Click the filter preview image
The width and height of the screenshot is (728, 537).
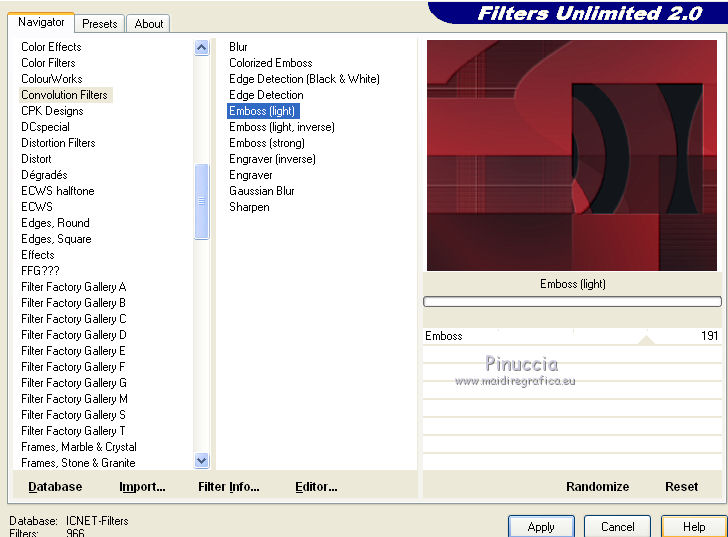tap(572, 155)
